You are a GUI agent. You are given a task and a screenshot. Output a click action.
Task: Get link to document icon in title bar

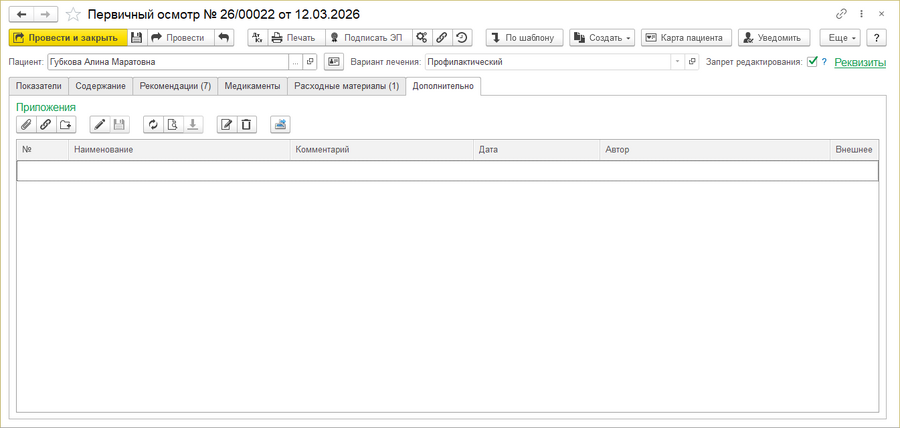point(841,14)
